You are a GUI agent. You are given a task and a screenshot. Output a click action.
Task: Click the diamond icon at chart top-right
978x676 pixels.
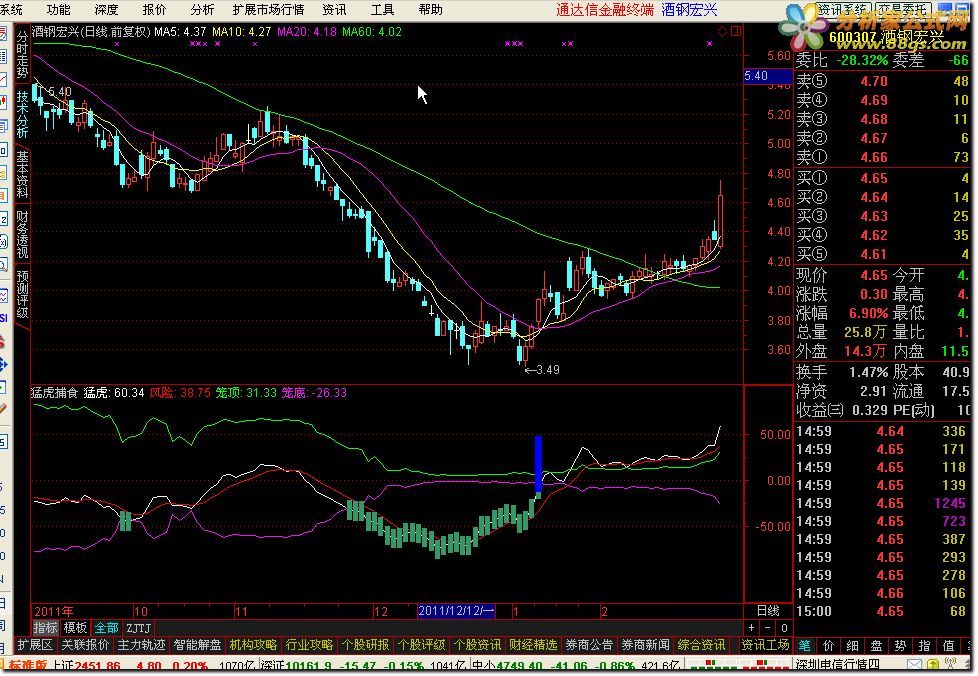[x=722, y=31]
